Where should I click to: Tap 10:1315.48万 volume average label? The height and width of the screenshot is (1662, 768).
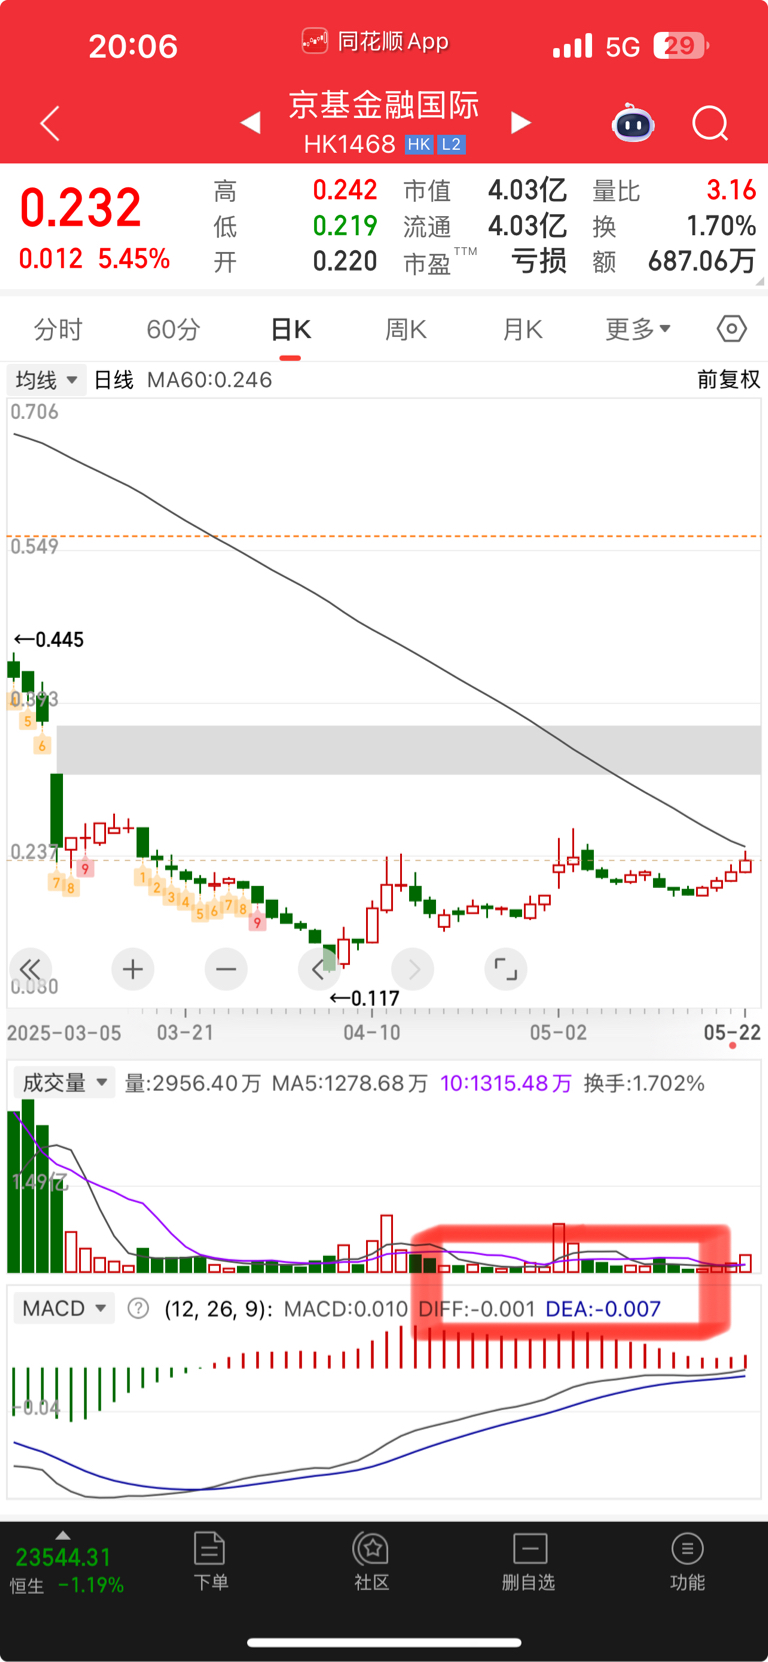(x=506, y=1083)
